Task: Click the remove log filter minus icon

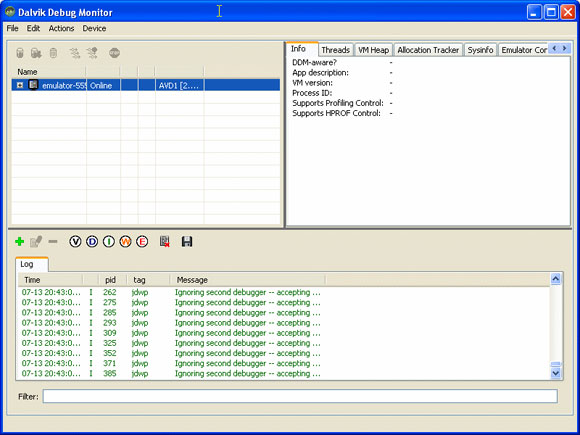Action: pyautogui.click(x=53, y=242)
